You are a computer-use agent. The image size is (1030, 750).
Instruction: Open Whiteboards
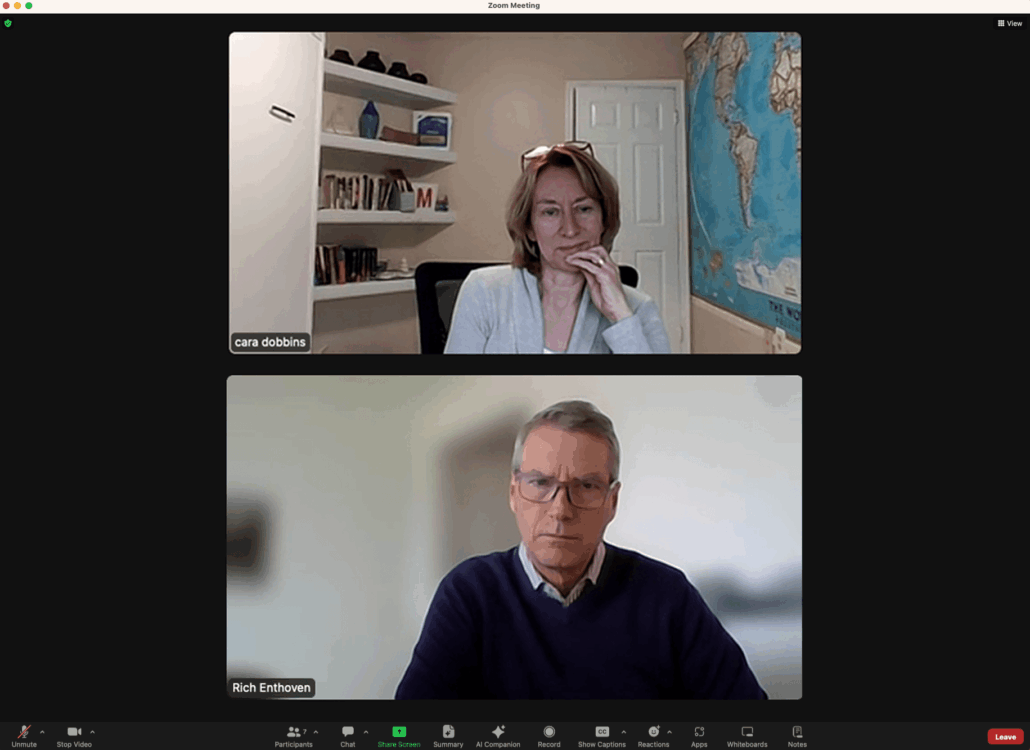(x=746, y=735)
